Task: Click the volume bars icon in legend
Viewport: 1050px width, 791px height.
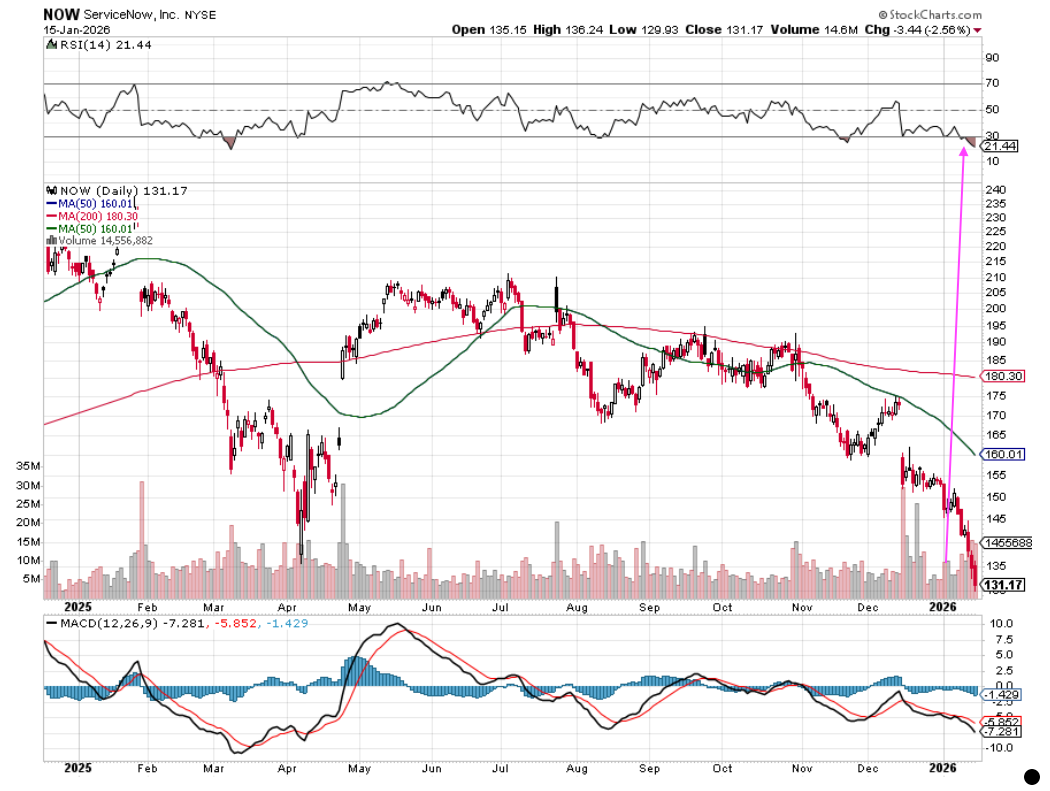Action: [50, 240]
